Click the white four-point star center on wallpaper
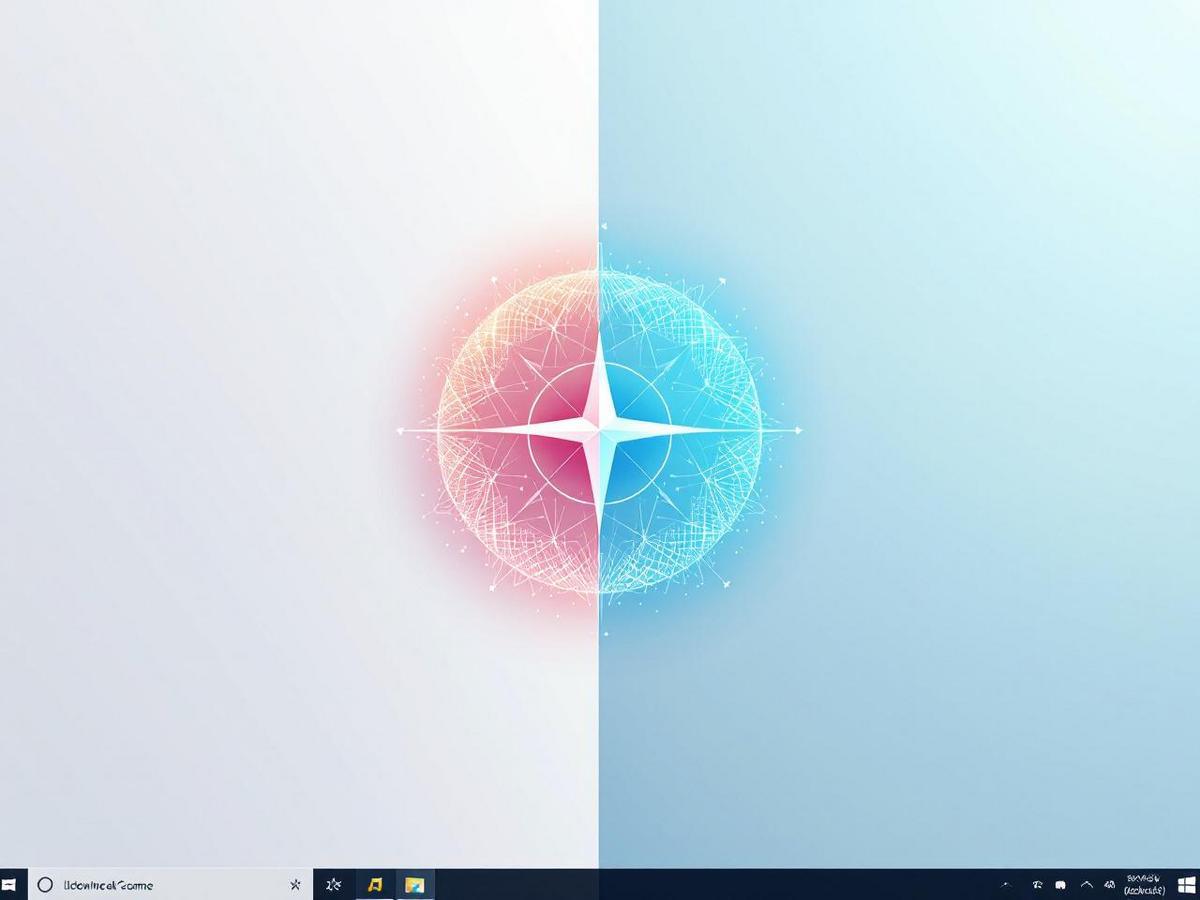1200x900 pixels. 599,431
